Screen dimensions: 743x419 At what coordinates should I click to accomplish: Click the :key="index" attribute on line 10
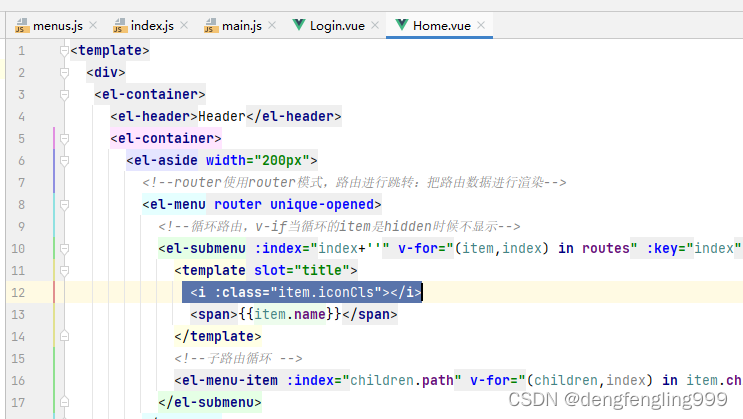point(694,249)
